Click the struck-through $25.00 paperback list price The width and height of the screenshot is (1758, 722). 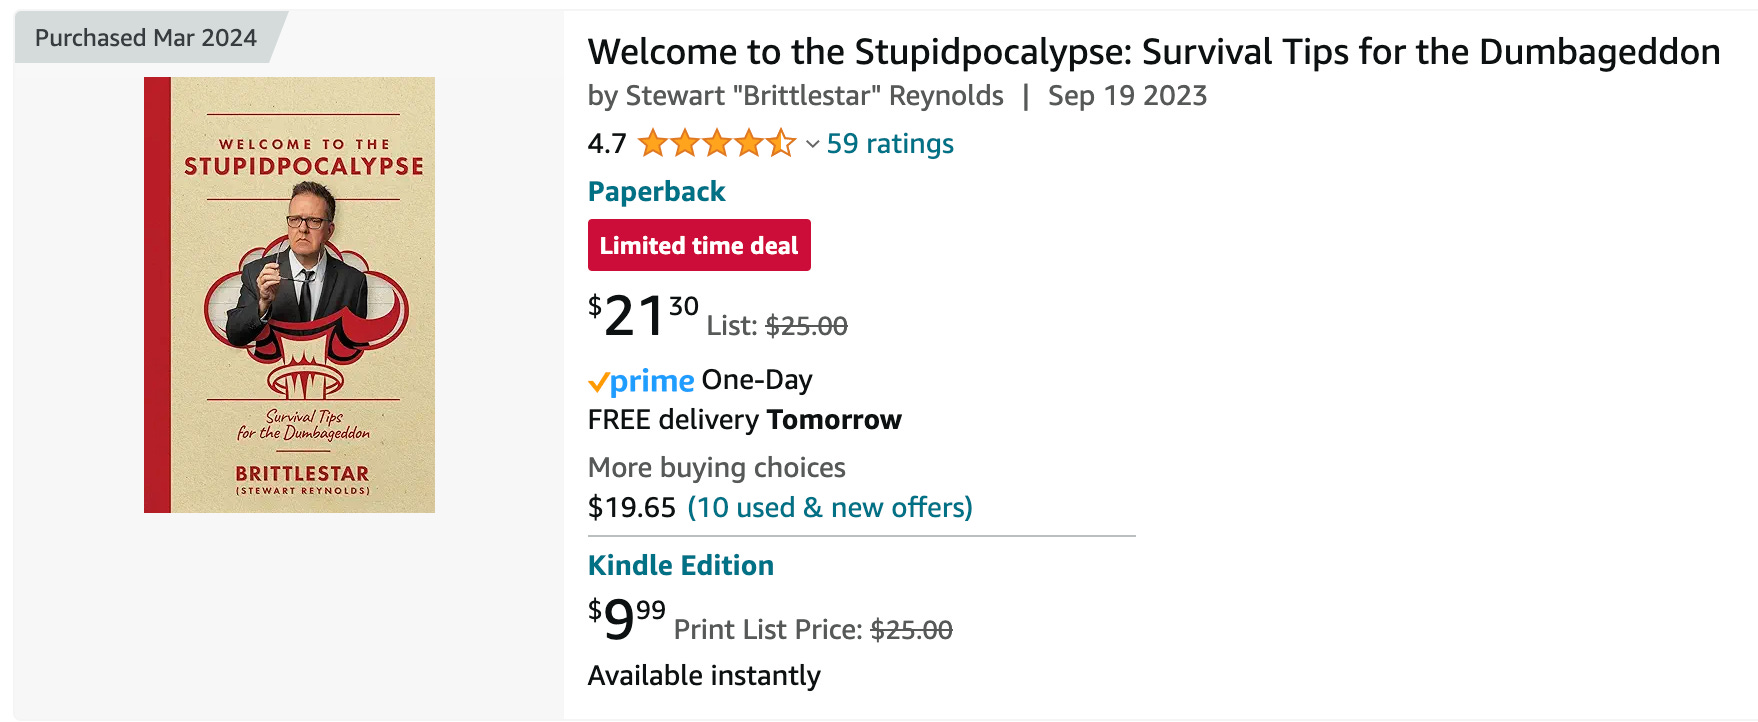pyautogui.click(x=806, y=326)
